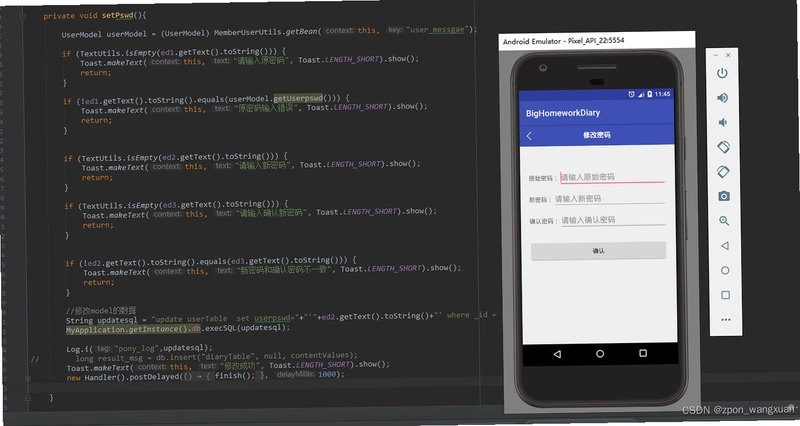Click the MemberUserUtils.getBean call

[265, 32]
